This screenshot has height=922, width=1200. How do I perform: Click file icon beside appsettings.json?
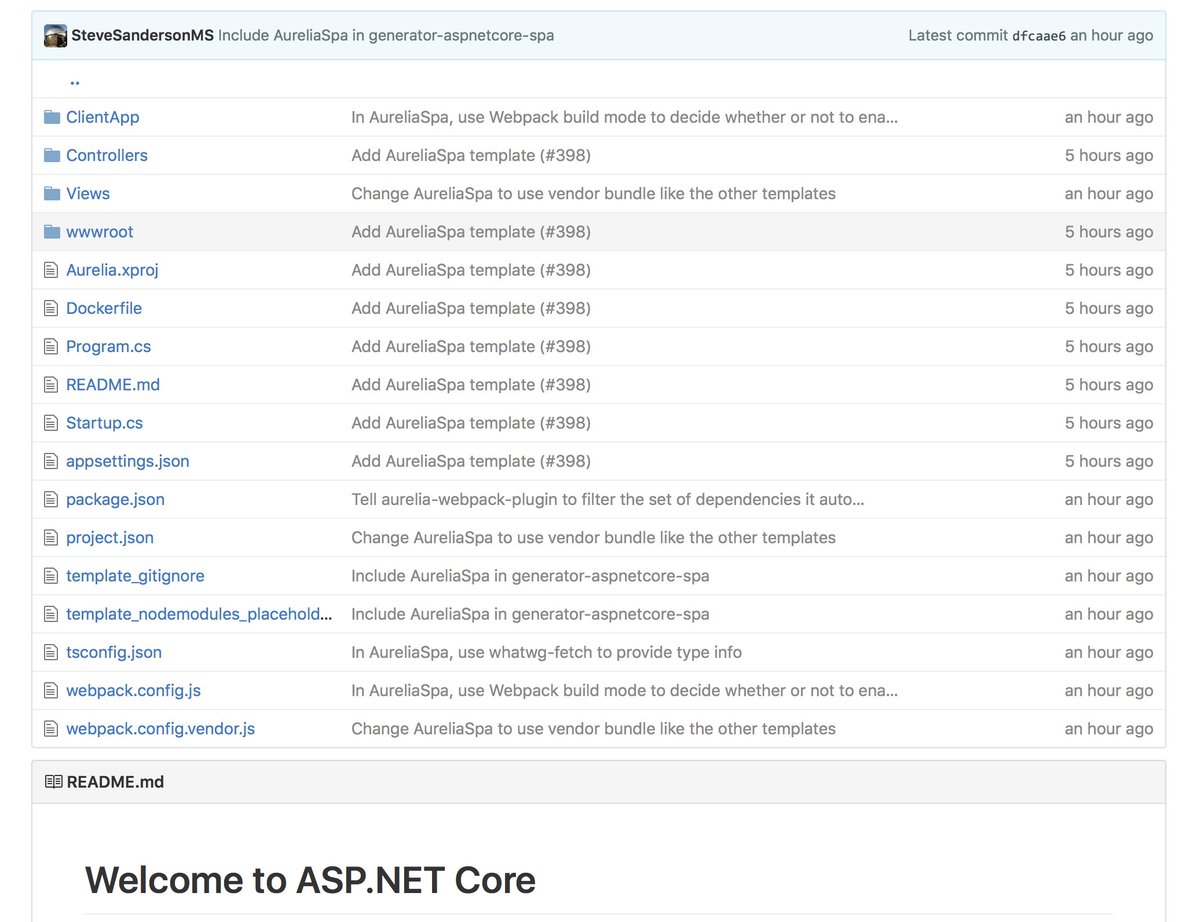pos(52,461)
